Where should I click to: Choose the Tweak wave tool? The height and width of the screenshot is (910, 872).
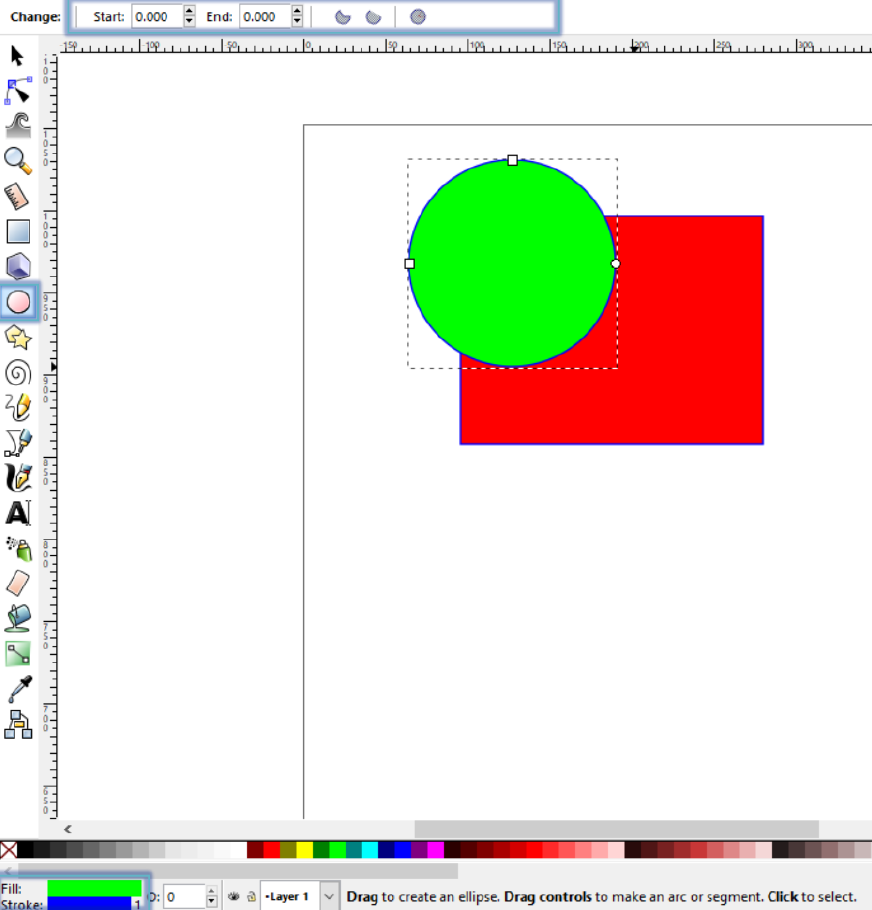pos(18,125)
